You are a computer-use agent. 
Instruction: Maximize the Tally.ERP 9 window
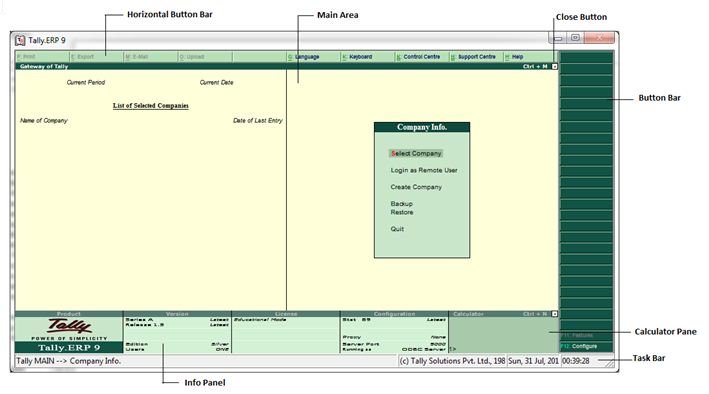575,38
